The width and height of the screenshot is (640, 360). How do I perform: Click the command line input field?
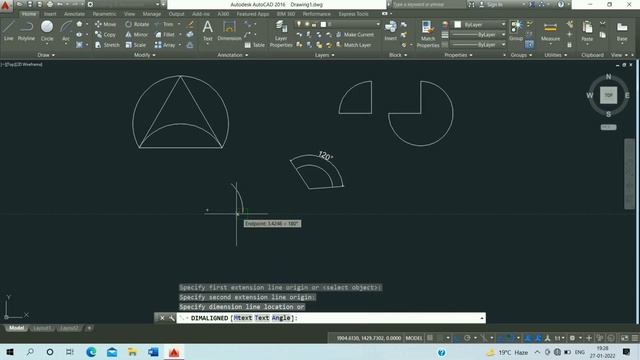point(331,318)
